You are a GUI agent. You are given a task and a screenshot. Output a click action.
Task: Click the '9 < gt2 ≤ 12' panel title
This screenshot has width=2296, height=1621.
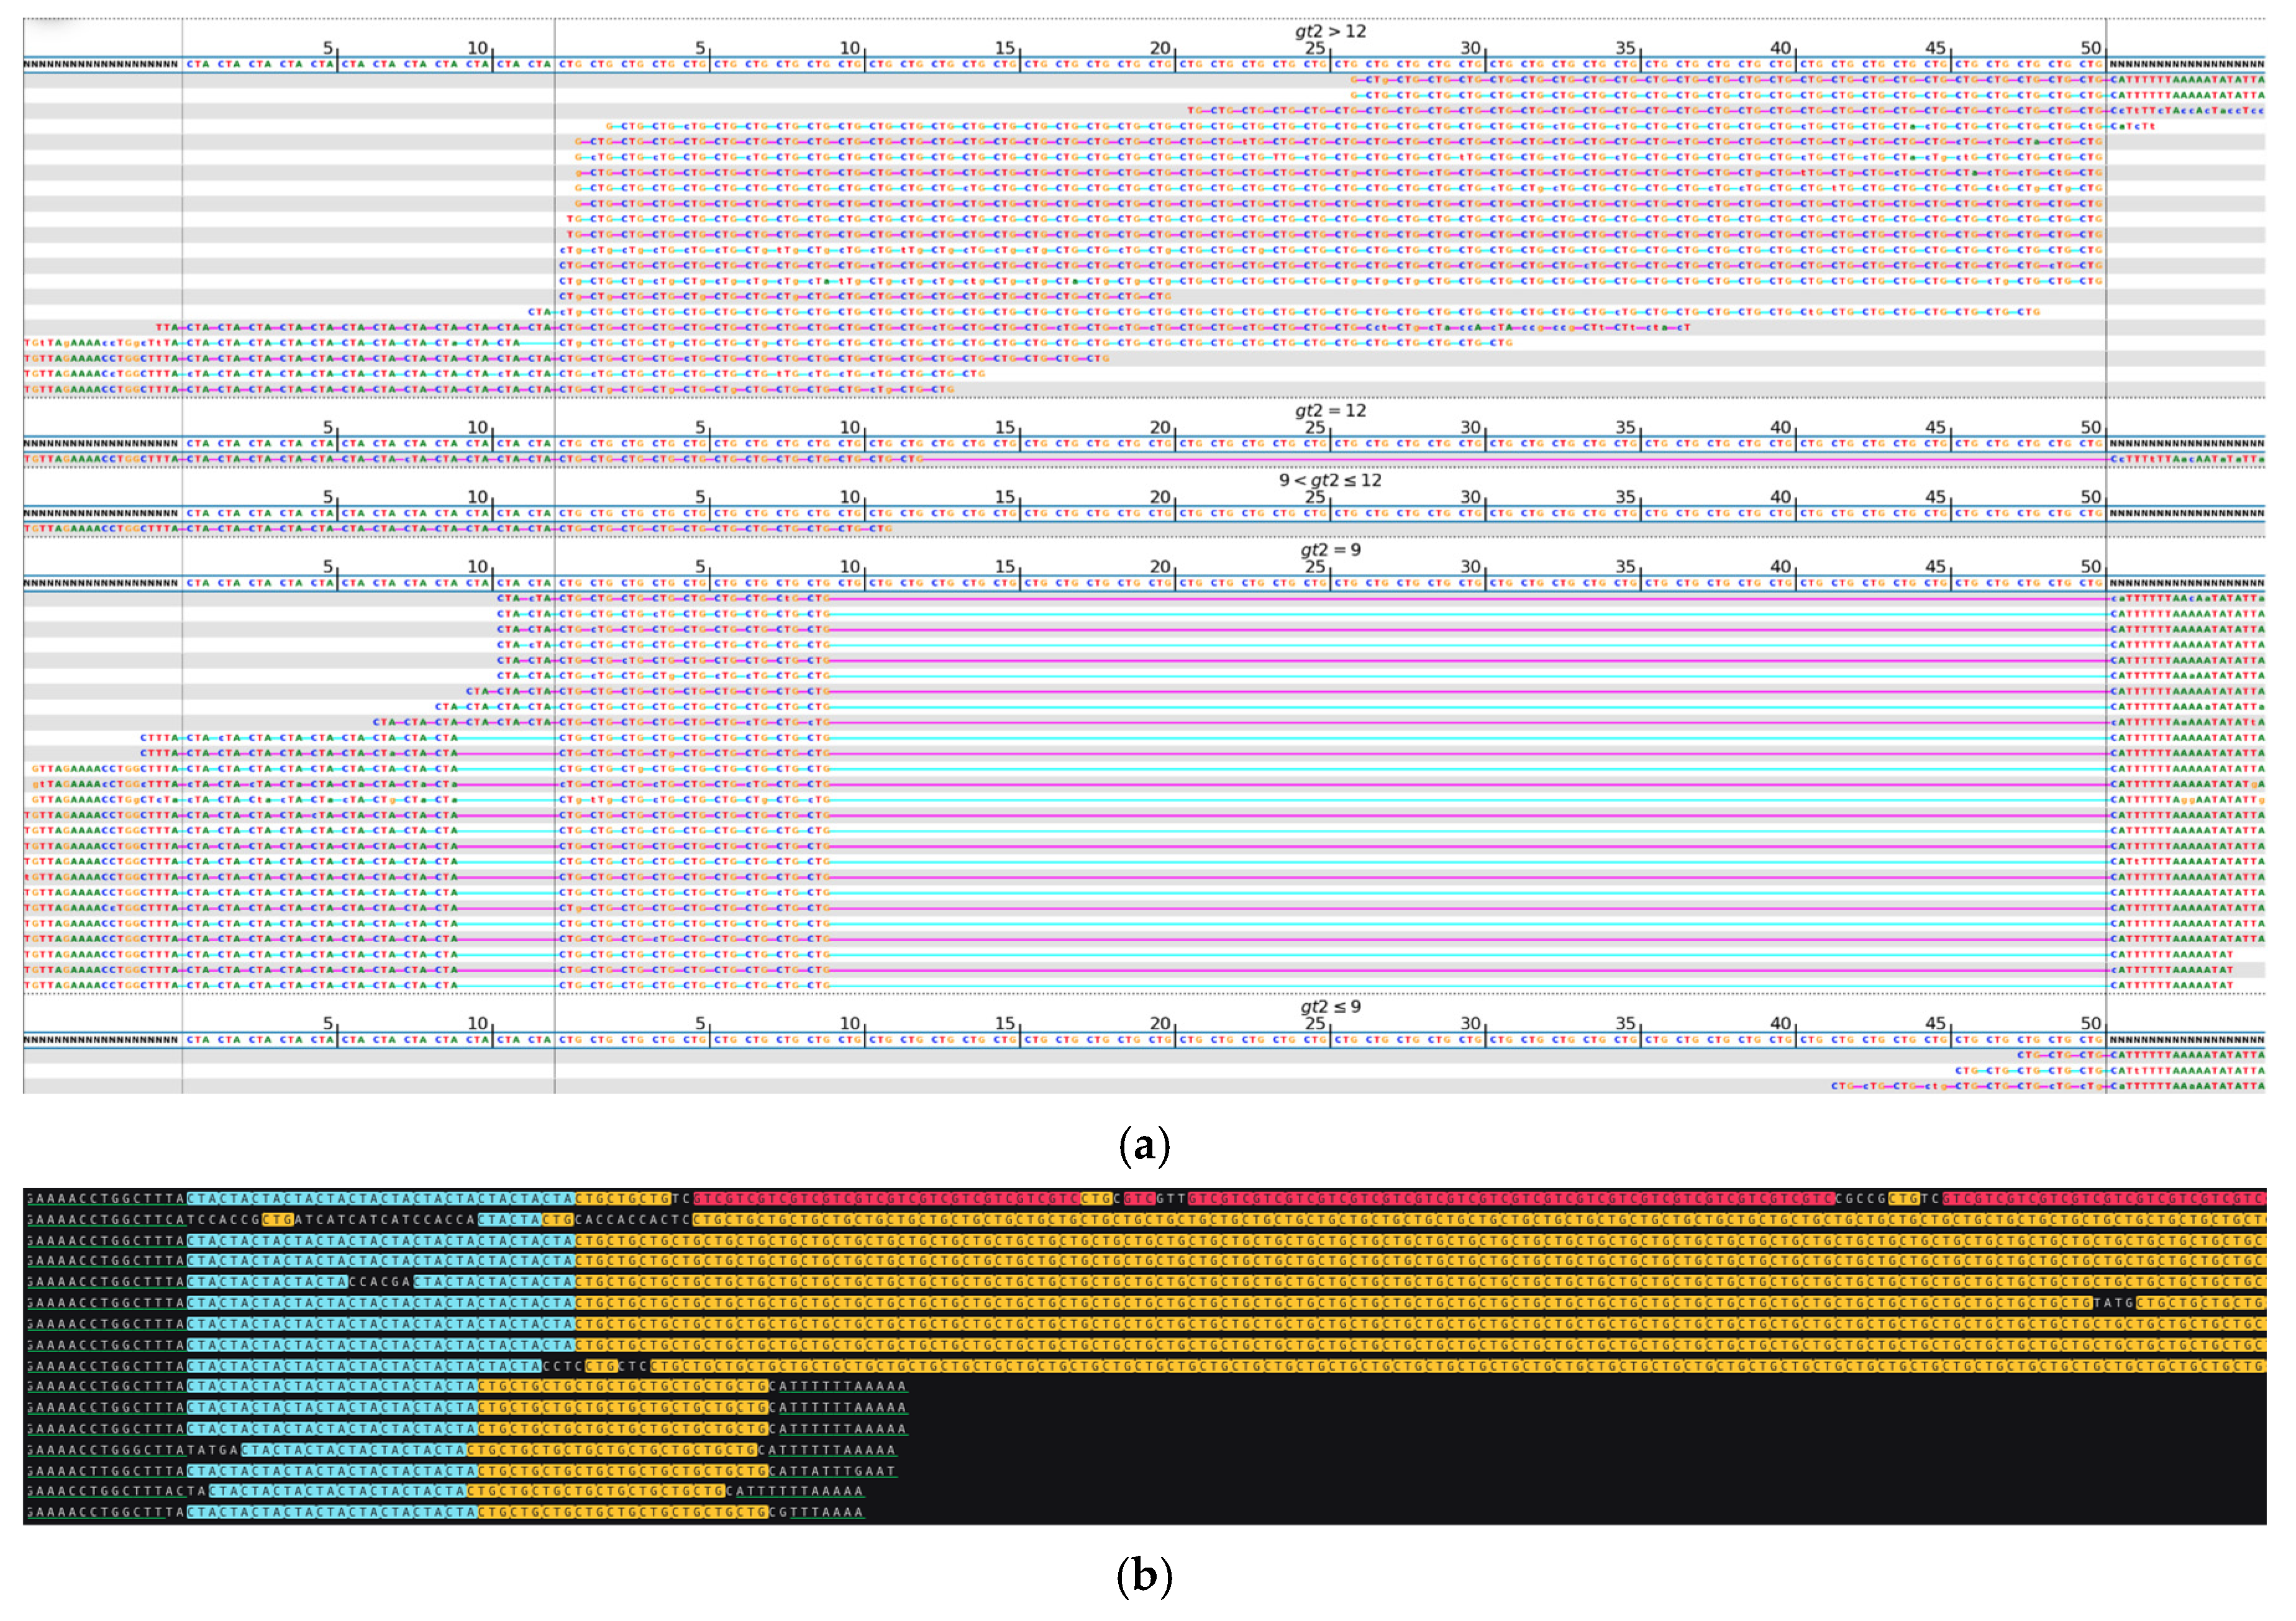tap(1330, 481)
